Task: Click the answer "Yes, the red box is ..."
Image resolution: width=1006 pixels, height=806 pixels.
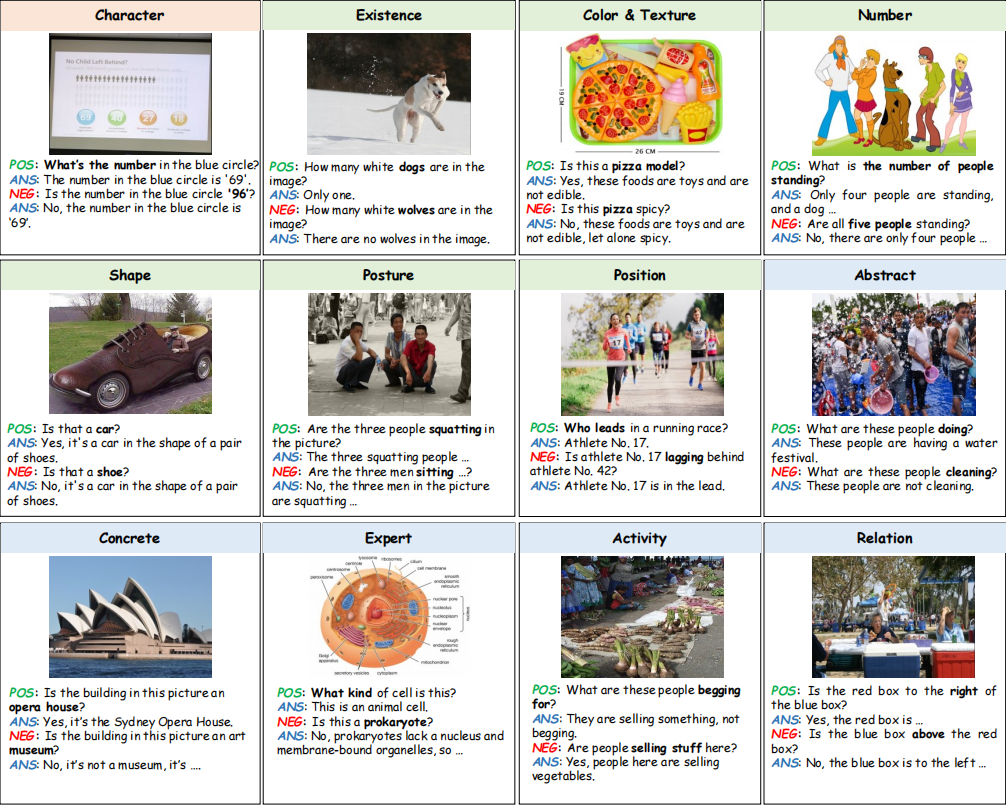Action: tap(864, 719)
